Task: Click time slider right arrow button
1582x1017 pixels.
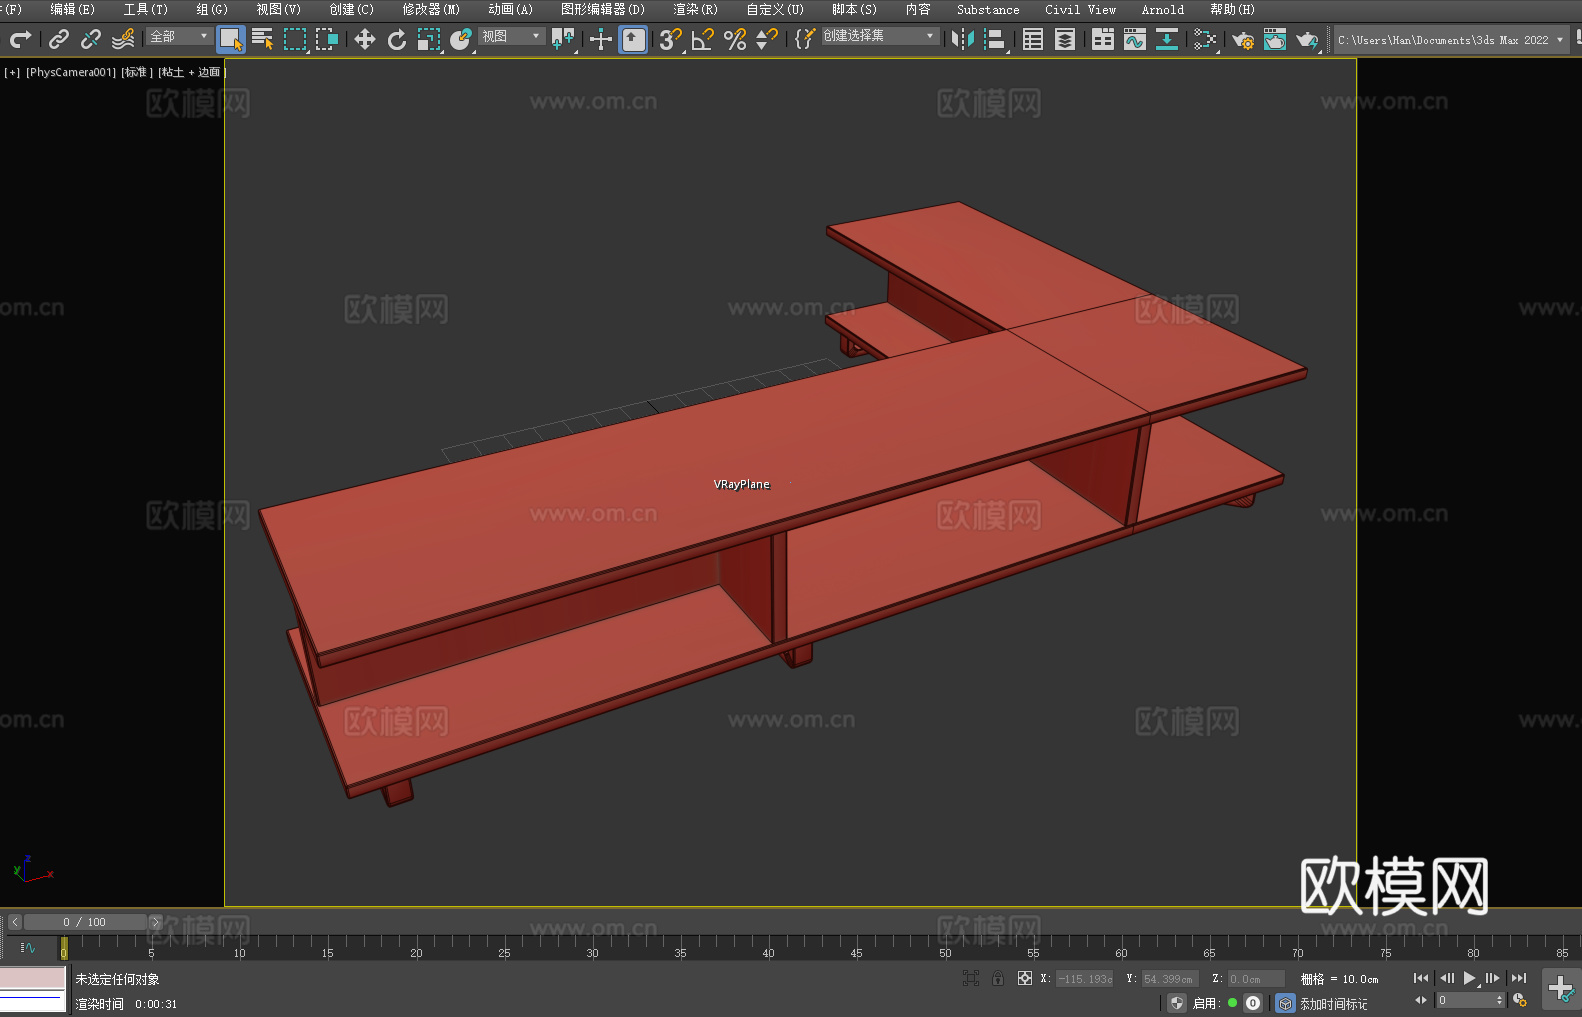Action: click(155, 922)
